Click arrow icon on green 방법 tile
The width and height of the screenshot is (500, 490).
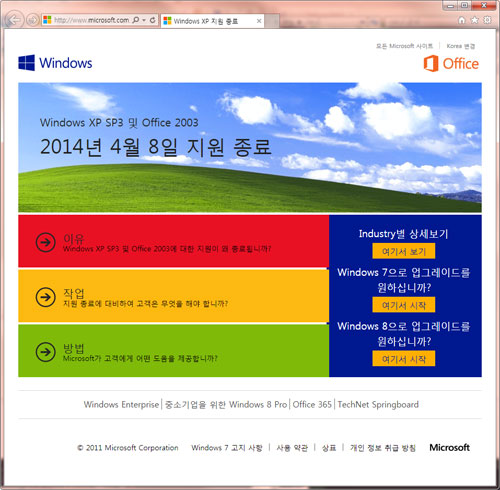coord(45,352)
